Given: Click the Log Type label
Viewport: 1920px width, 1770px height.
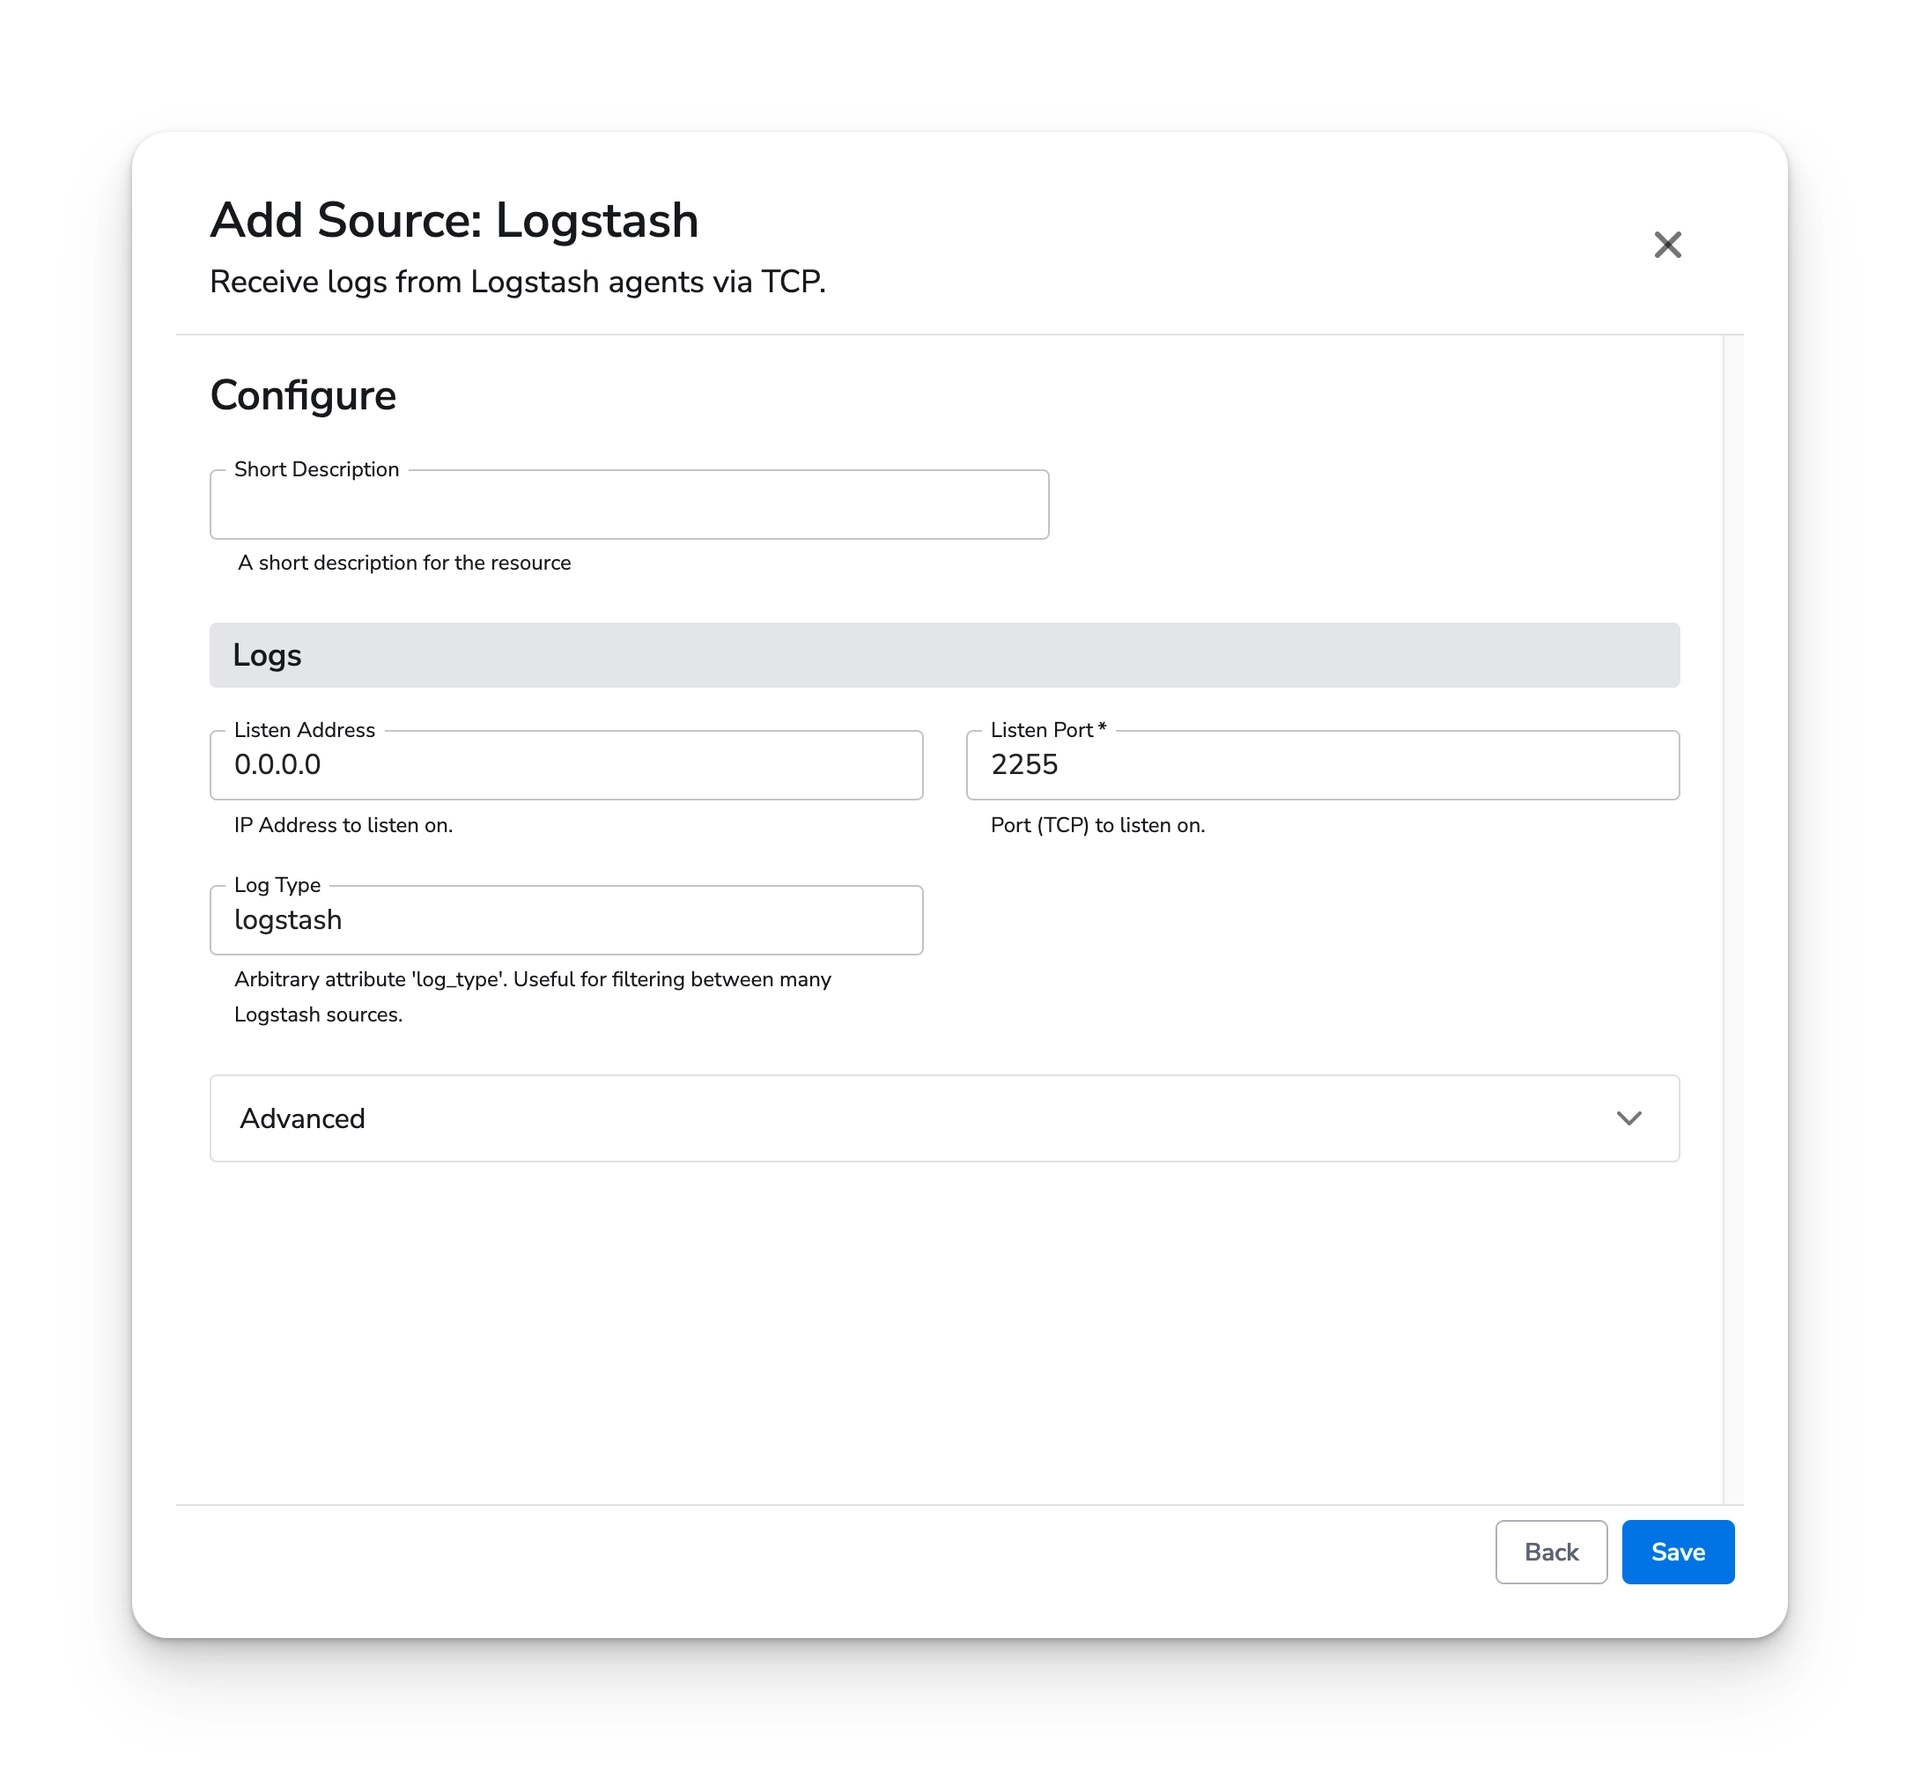Looking at the screenshot, I should click(276, 885).
